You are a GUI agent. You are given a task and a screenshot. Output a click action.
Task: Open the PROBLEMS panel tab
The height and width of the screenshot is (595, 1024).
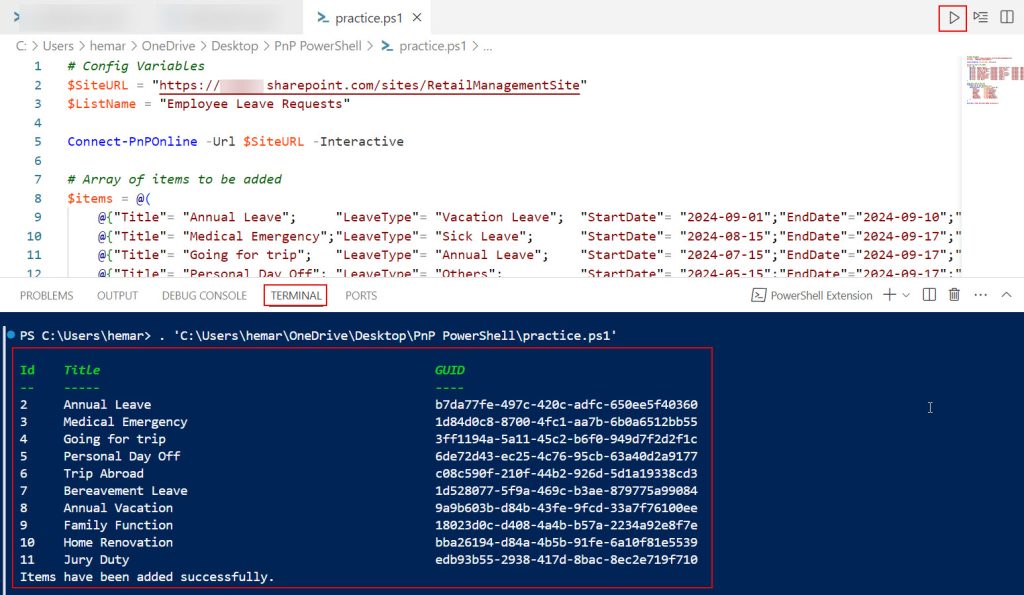46,296
